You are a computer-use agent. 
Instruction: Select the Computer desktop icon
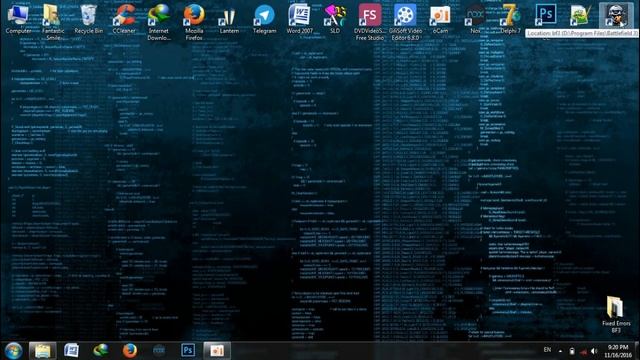(18, 19)
